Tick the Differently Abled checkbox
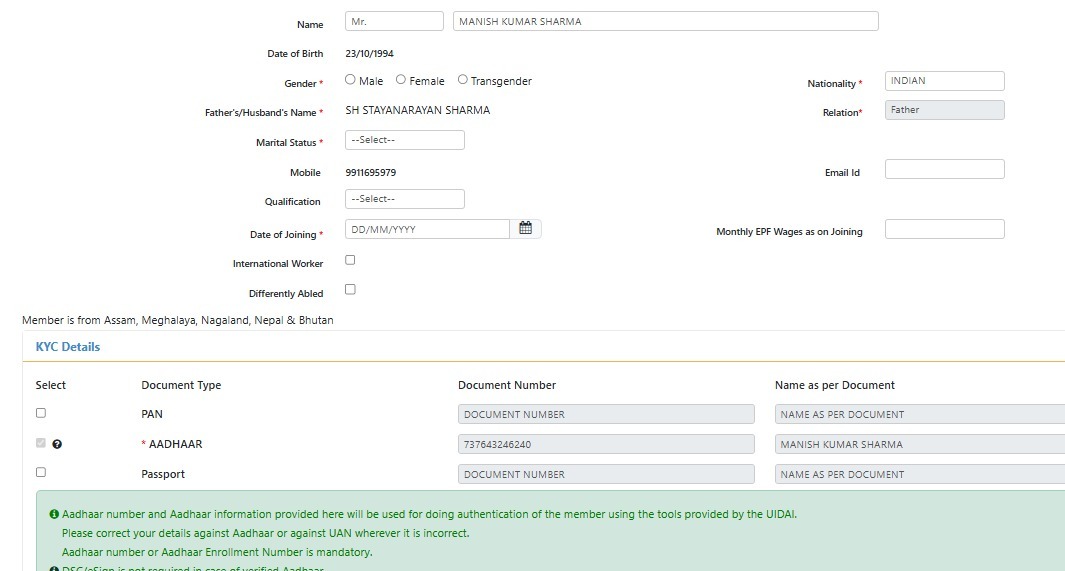Image resolution: width=1065 pixels, height=571 pixels. [350, 289]
